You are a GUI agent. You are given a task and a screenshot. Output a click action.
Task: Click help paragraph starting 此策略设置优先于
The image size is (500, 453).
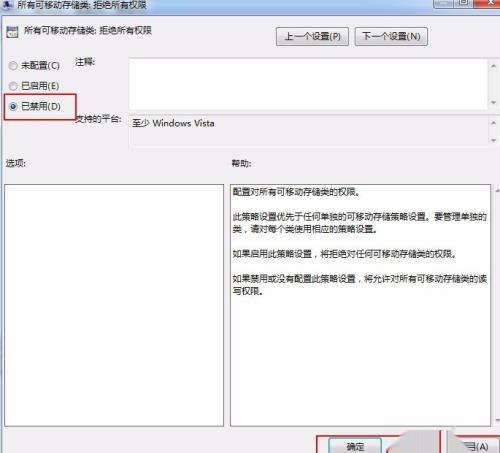point(360,223)
